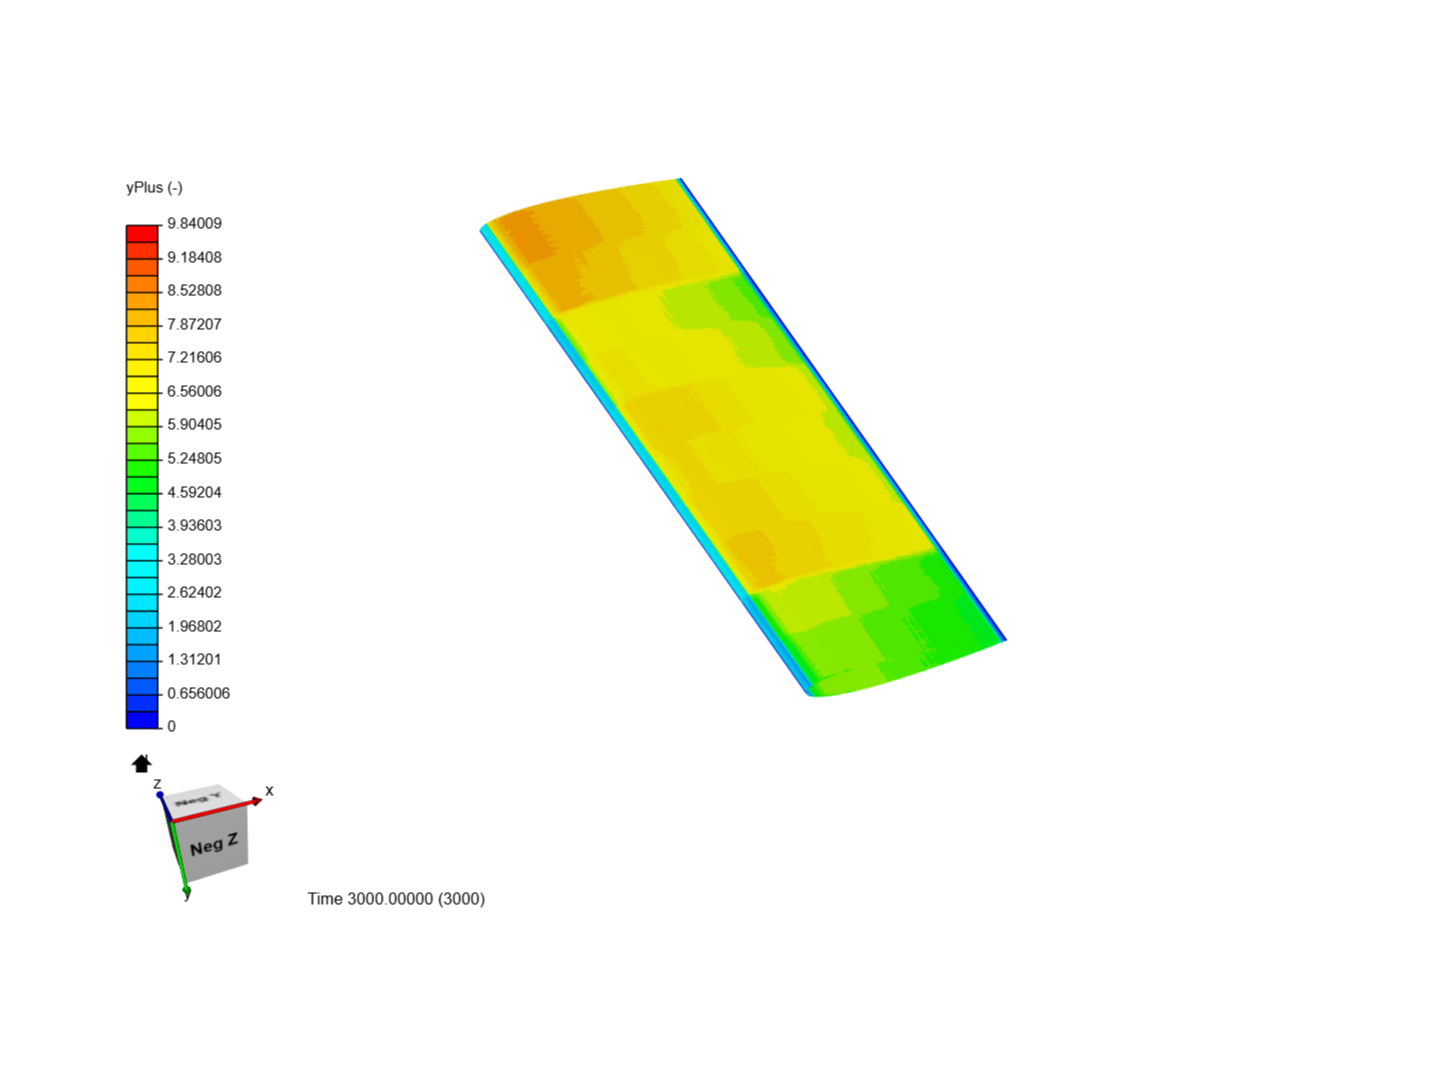Click the red x axis label
The height and width of the screenshot is (1080, 1440).
(x=269, y=790)
